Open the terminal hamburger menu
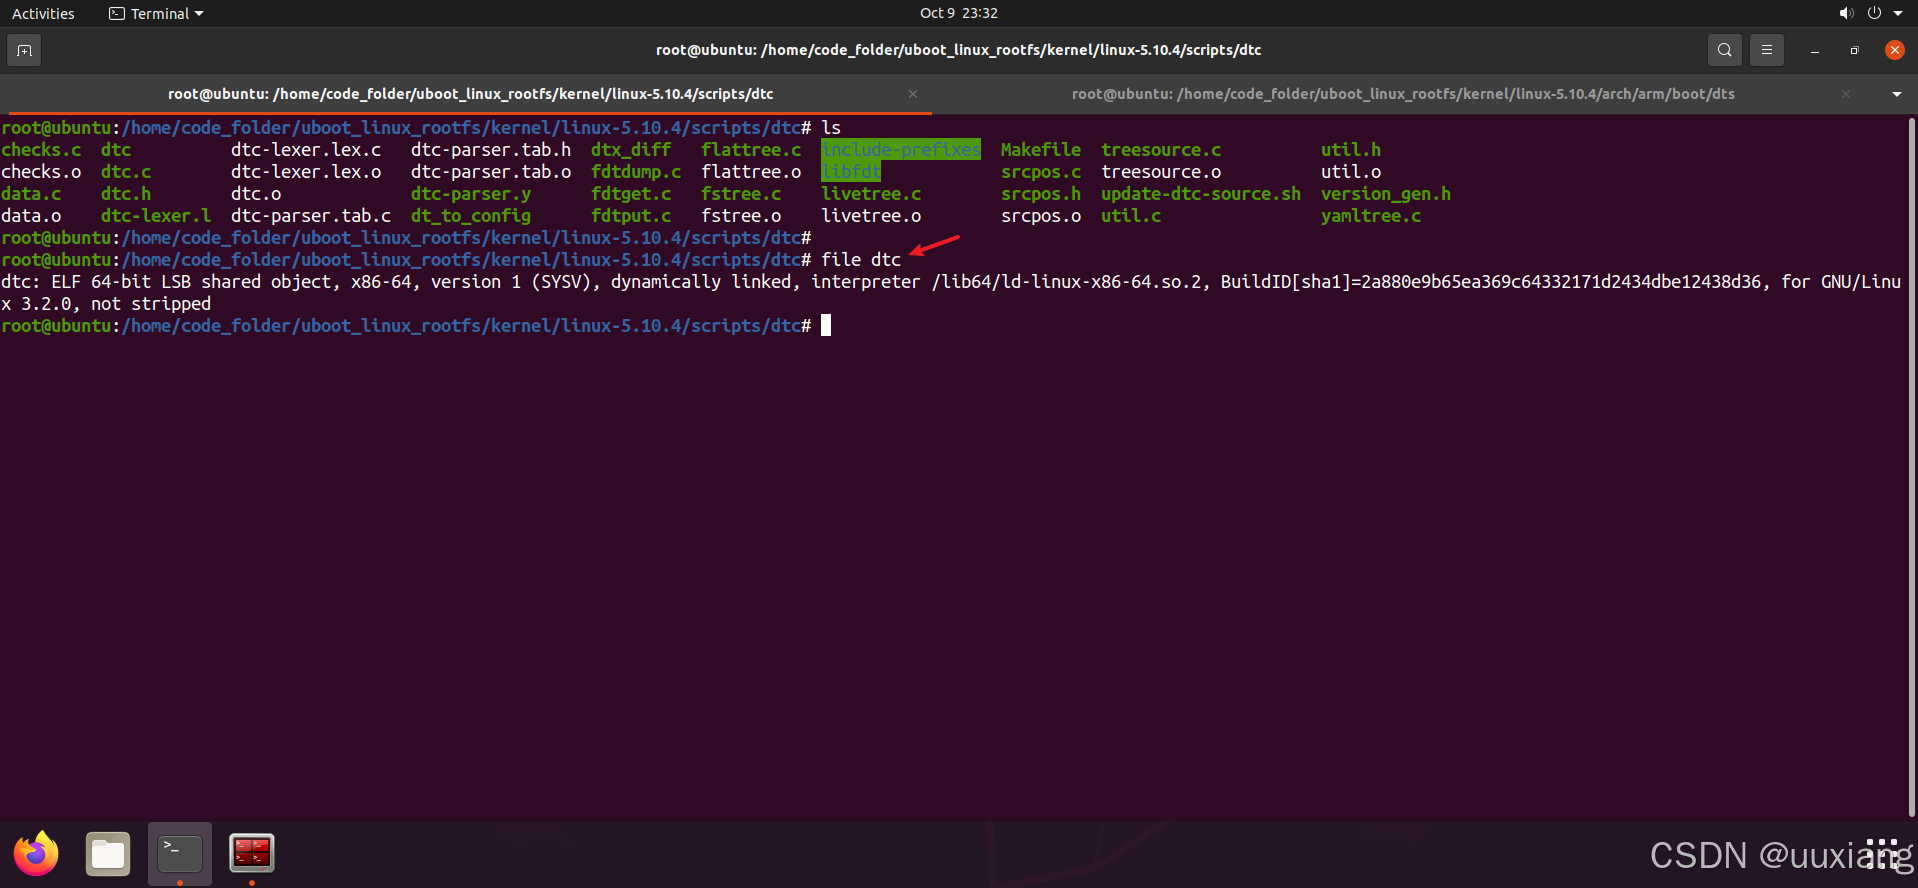The width and height of the screenshot is (1918, 888). click(x=1767, y=50)
